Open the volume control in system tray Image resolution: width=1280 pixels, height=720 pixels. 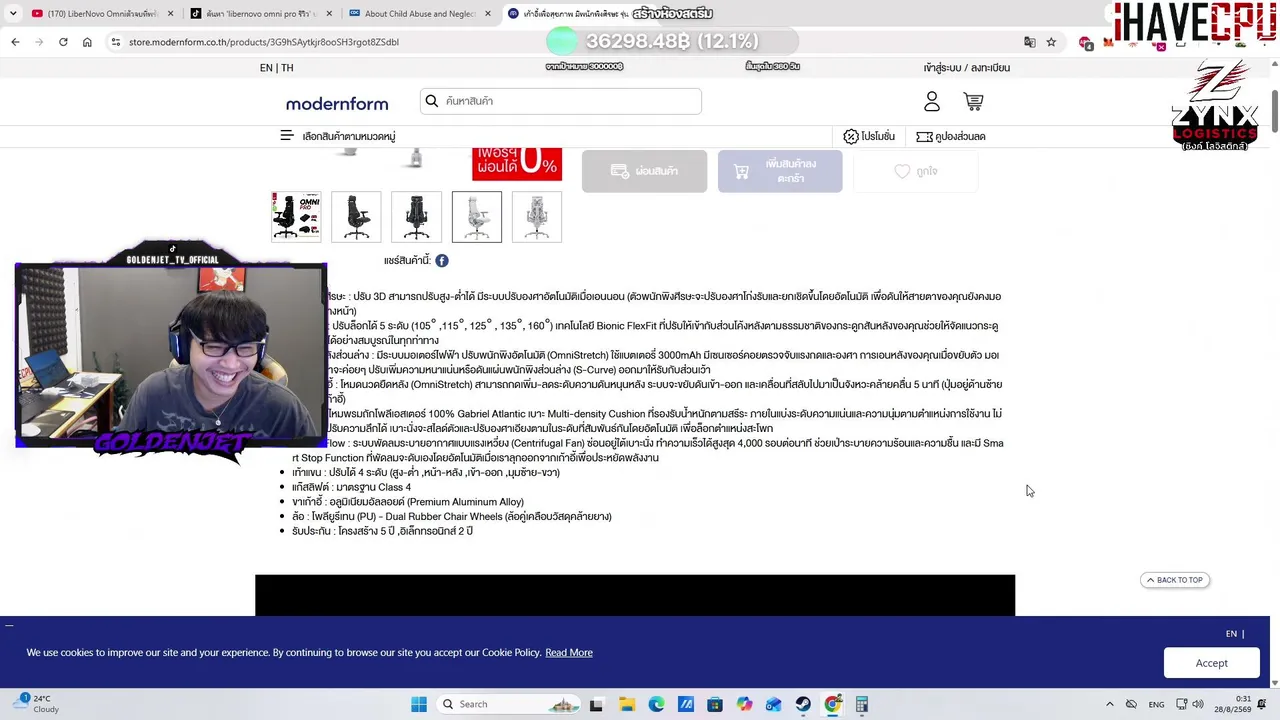(1198, 704)
